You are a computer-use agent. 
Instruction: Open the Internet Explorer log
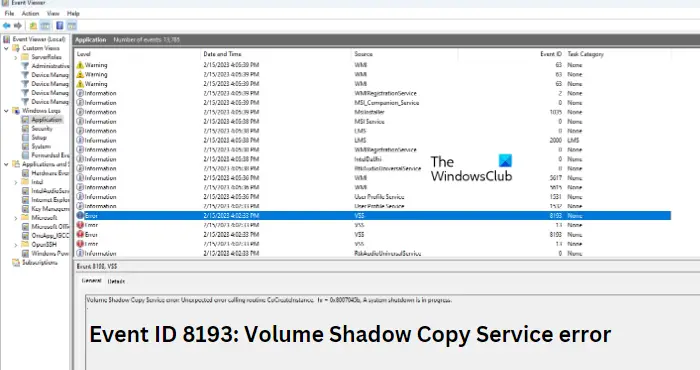click(50, 200)
